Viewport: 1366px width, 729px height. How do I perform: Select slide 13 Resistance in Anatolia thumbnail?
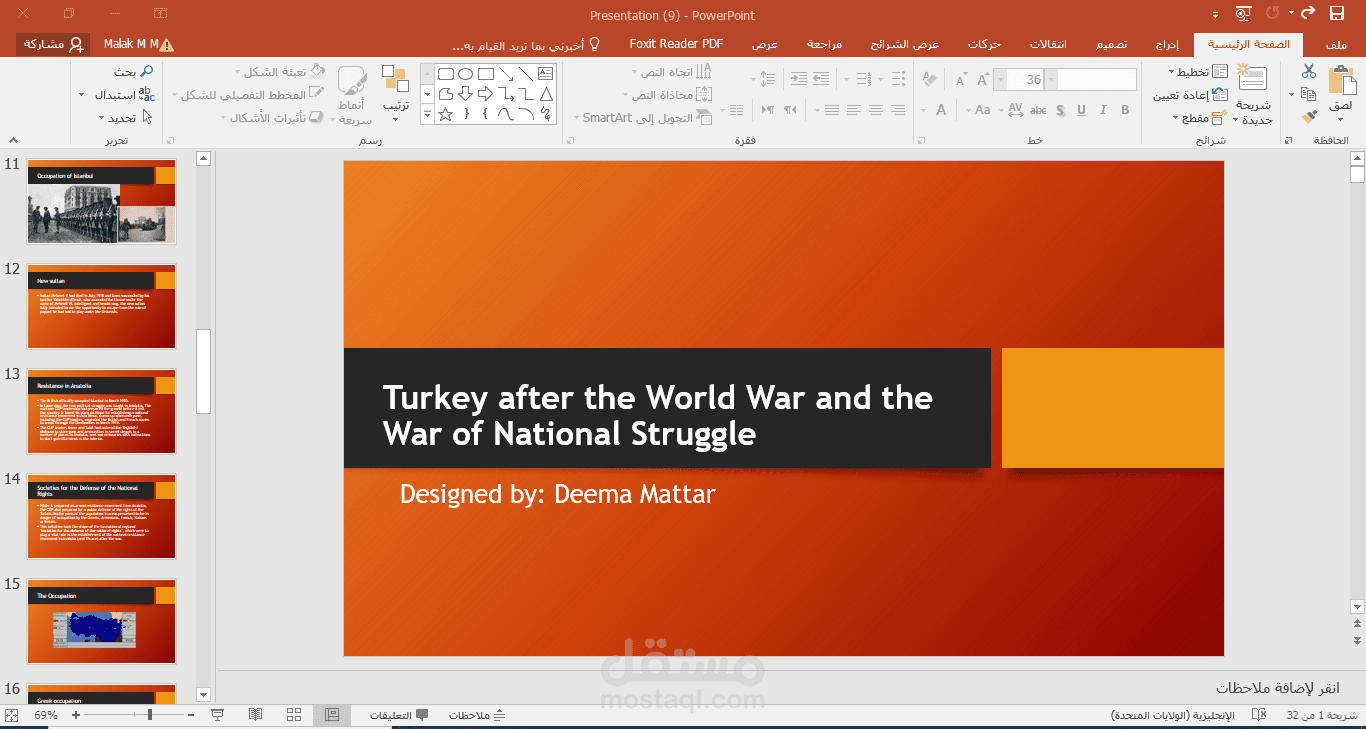tap(102, 411)
